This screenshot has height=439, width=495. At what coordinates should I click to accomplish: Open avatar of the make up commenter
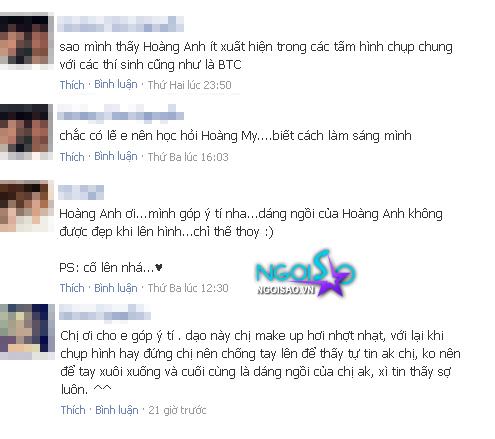[27, 331]
